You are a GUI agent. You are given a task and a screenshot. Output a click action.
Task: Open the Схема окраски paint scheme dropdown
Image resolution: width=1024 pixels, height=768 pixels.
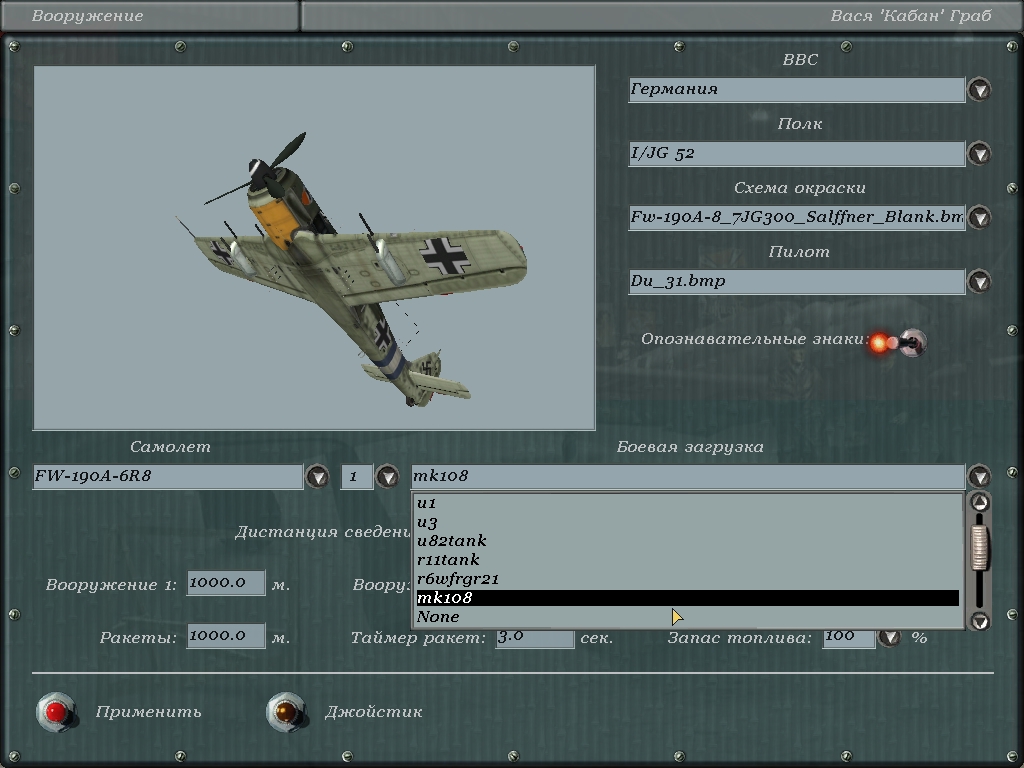980,218
